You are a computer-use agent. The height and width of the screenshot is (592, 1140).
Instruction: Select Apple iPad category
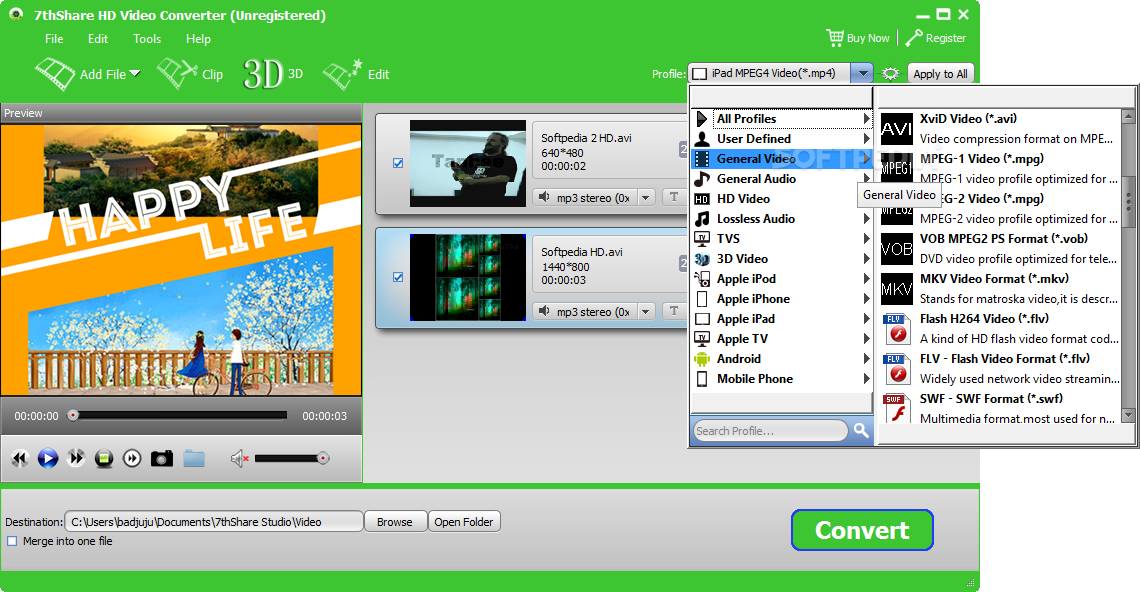click(782, 319)
